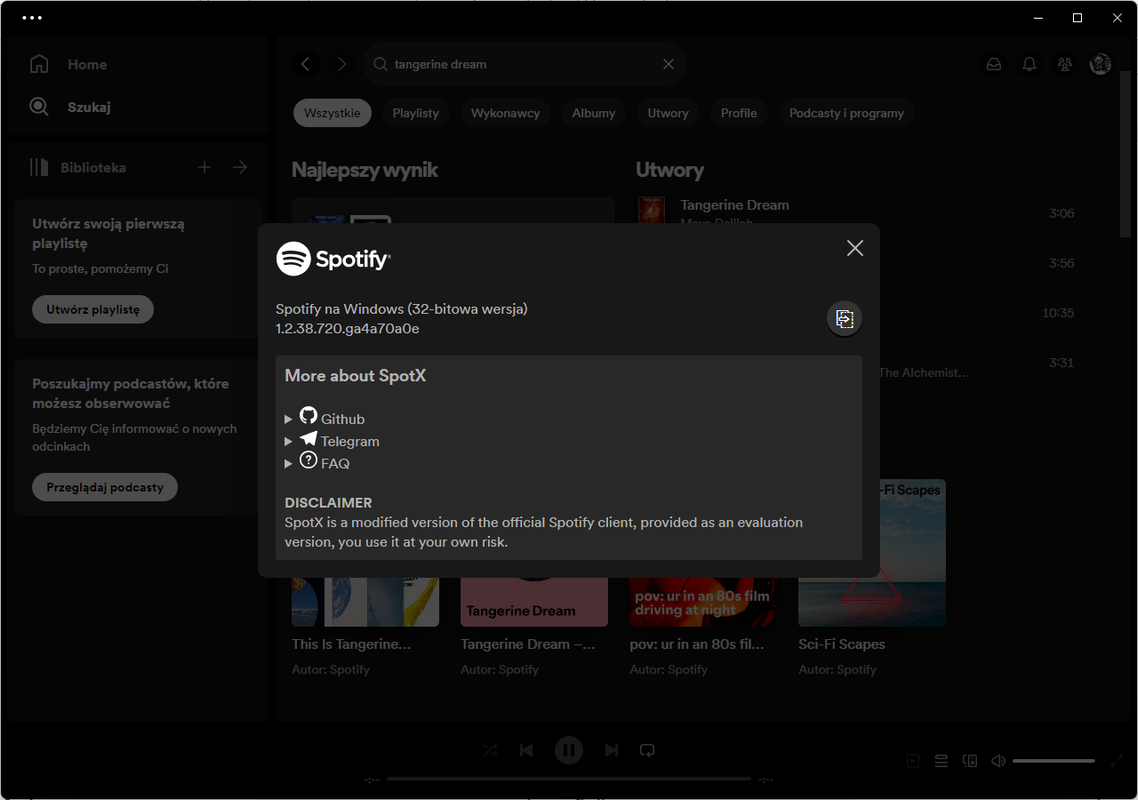Open Tangerine Dream radio playlist thumbnail
Image resolution: width=1138 pixels, height=800 pixels.
534,602
